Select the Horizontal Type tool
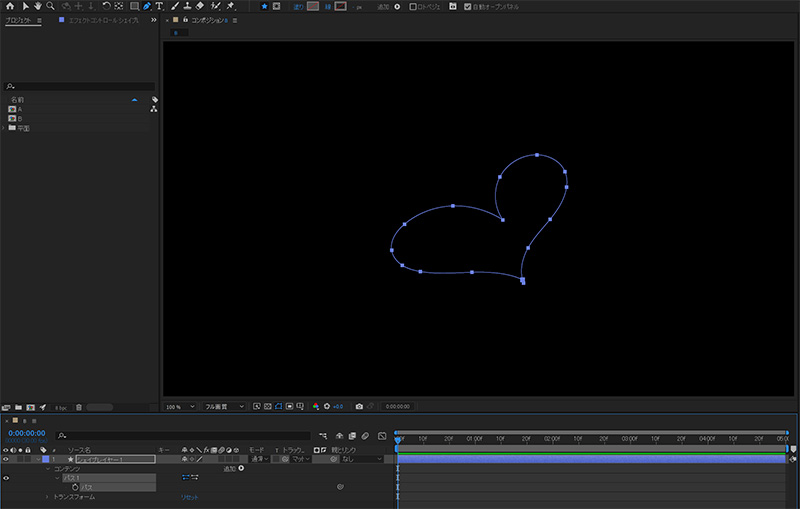This screenshot has width=800, height=509. (x=160, y=6)
